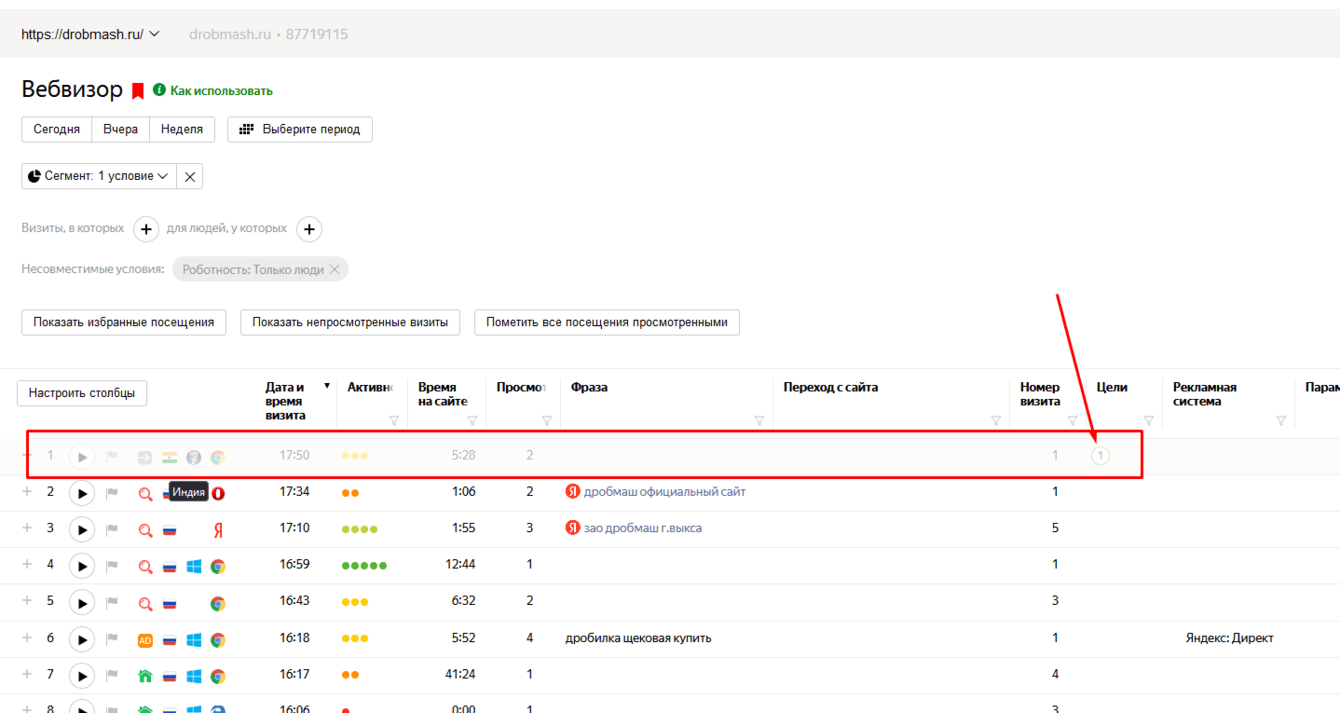The image size is (1340, 713).
Task: Flag visit 6 as favorite
Action: tap(112, 639)
